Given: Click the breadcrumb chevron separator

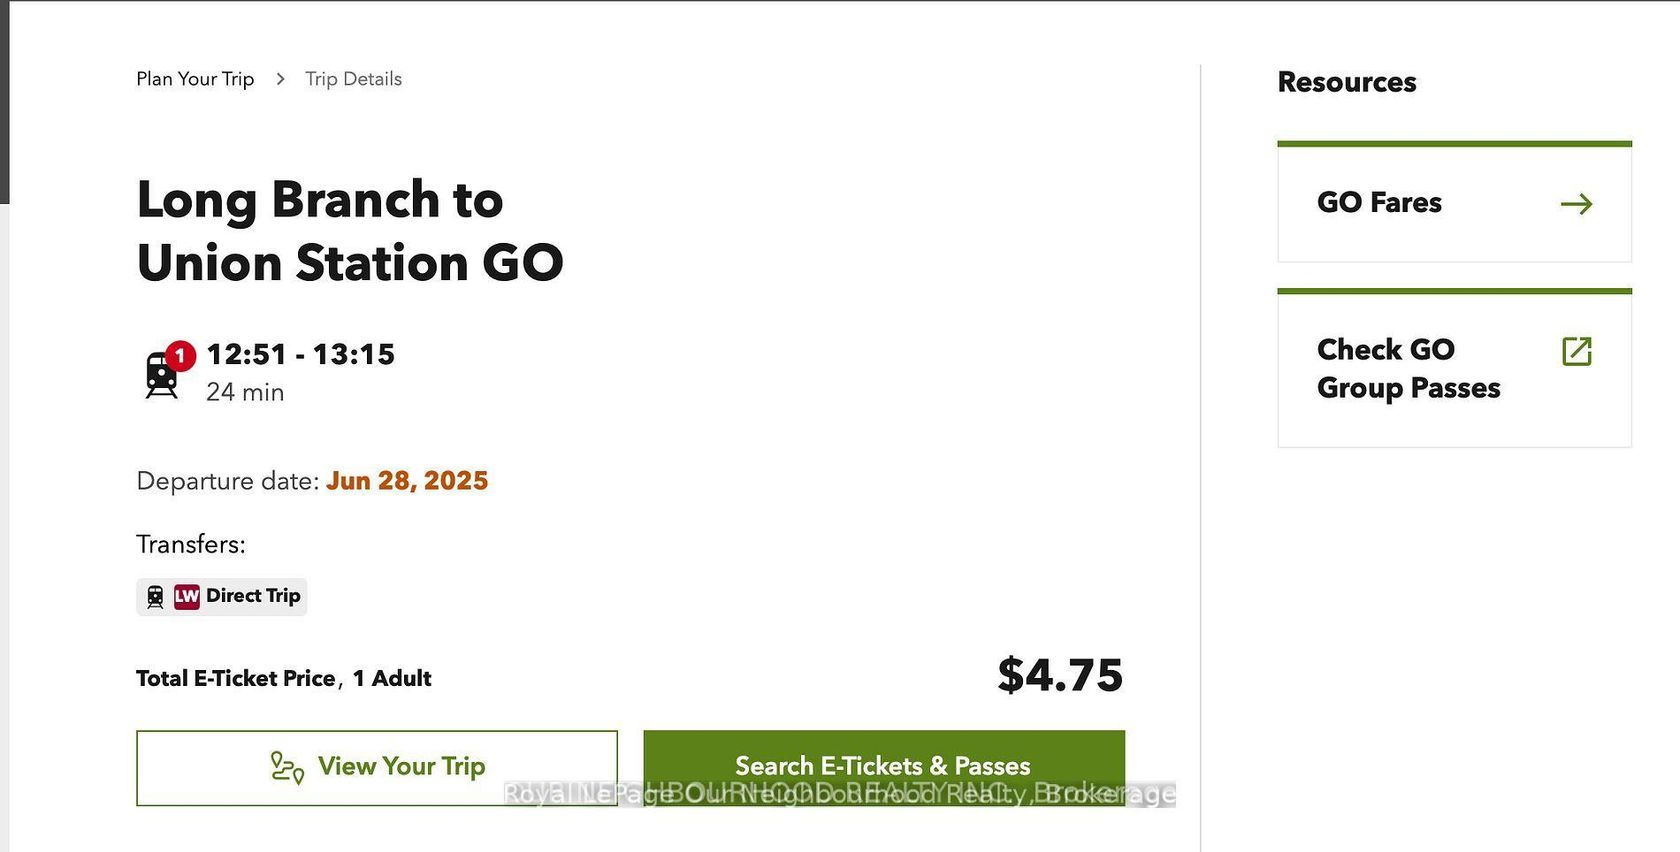Looking at the screenshot, I should click(x=280, y=79).
